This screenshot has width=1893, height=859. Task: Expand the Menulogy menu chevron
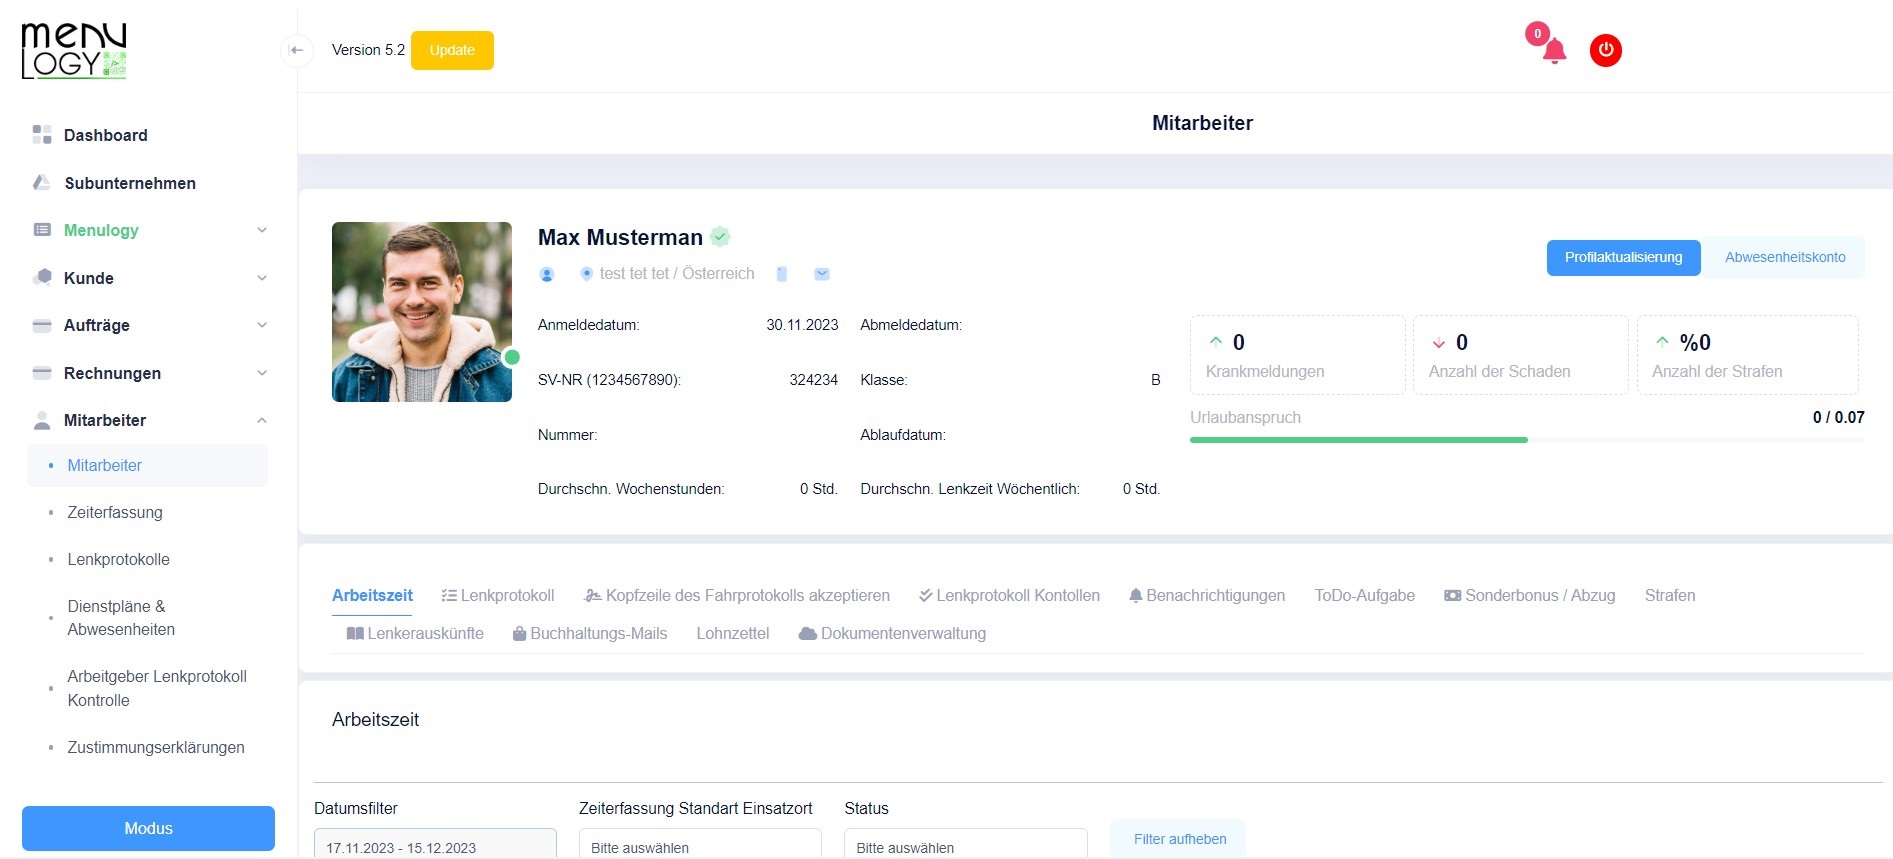click(262, 230)
